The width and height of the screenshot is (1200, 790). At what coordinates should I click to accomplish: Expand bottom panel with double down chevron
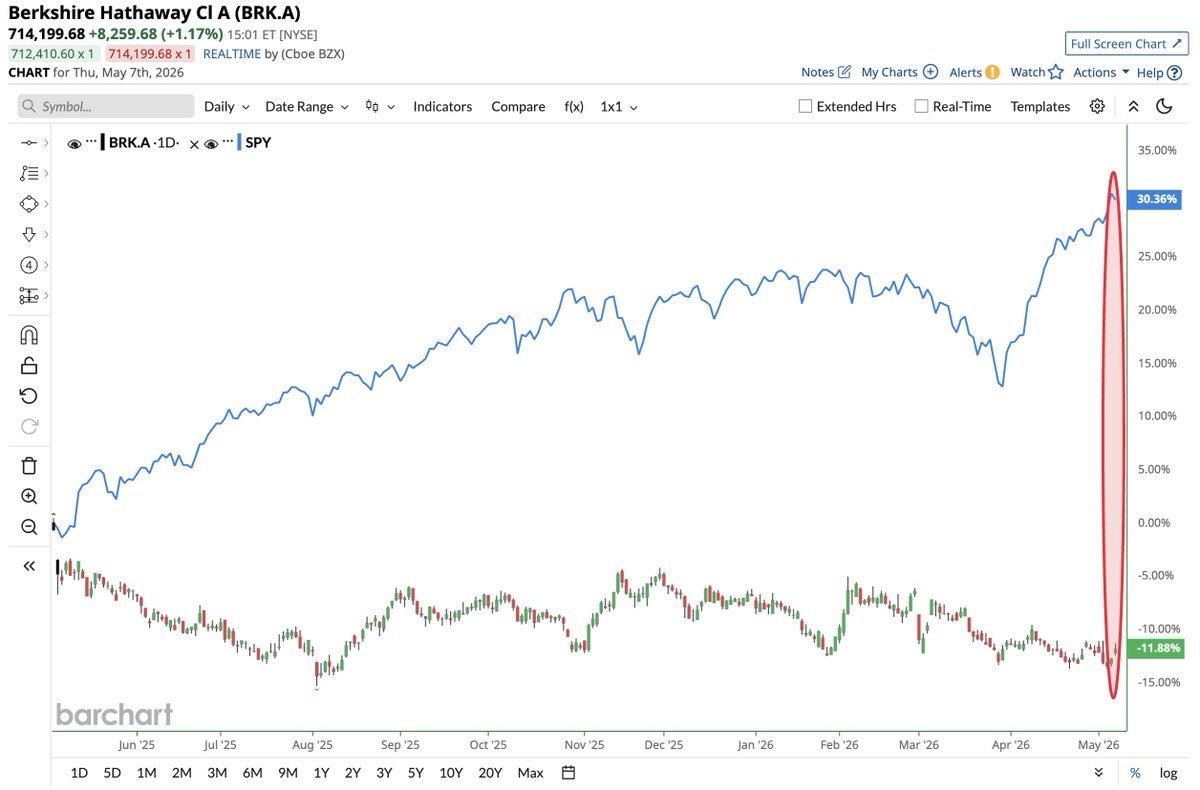(x=1098, y=772)
